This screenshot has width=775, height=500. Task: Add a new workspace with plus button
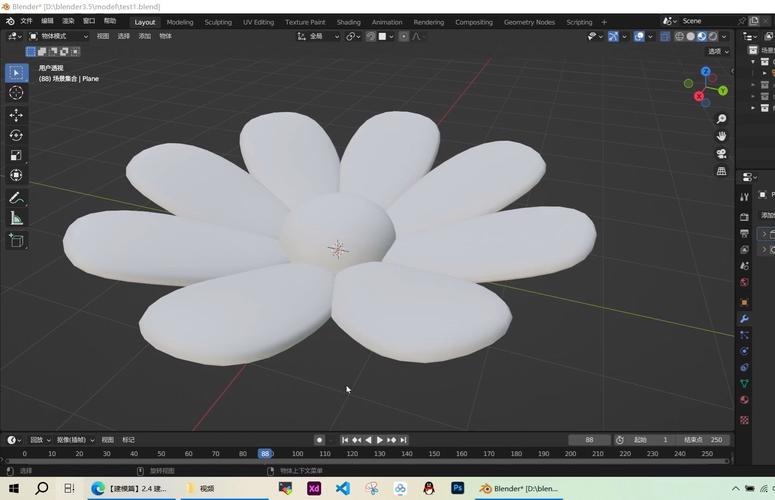(x=604, y=22)
